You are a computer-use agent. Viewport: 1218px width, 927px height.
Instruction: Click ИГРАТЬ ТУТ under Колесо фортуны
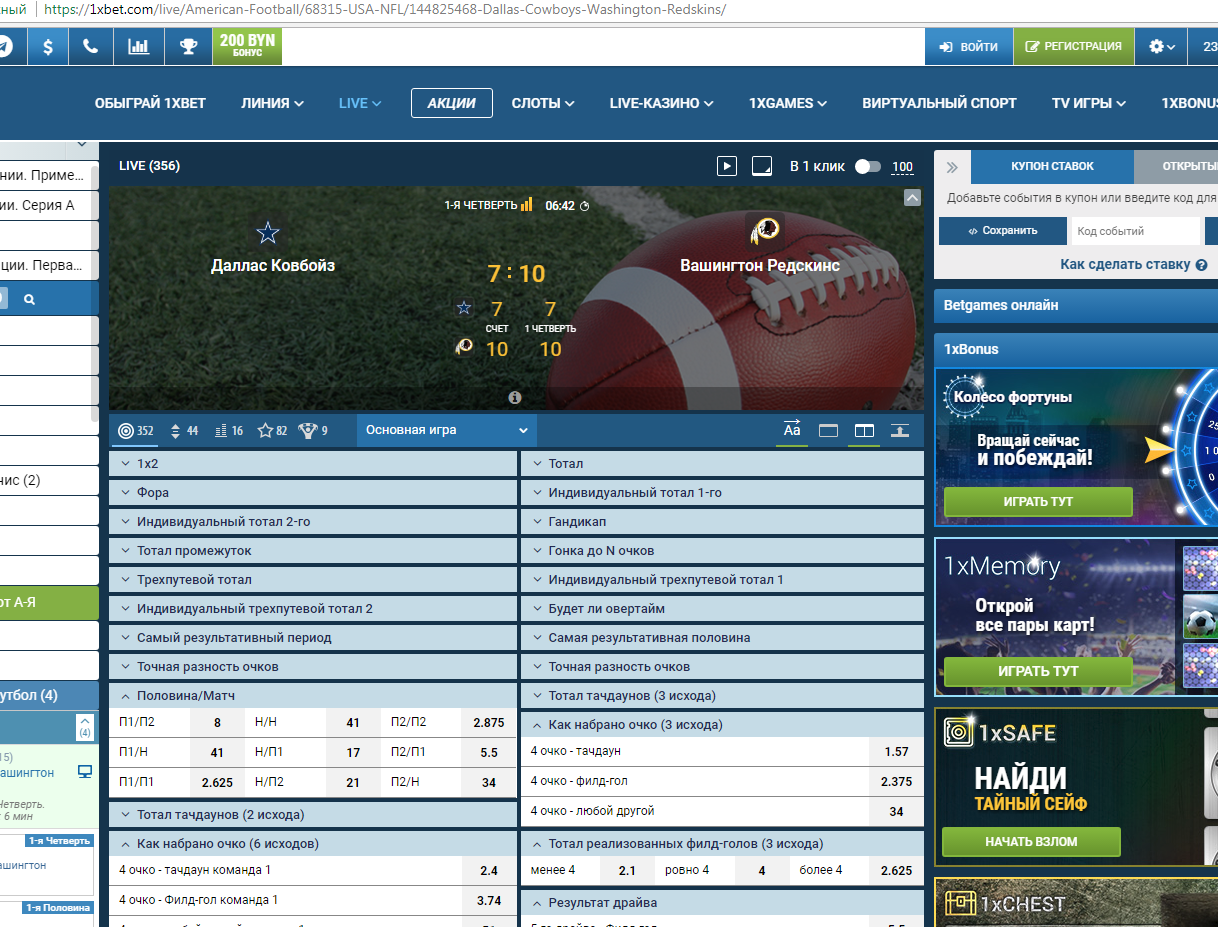1038,502
